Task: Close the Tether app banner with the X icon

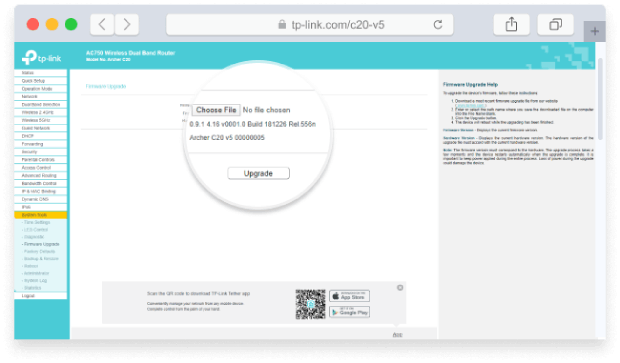Action: (x=400, y=287)
